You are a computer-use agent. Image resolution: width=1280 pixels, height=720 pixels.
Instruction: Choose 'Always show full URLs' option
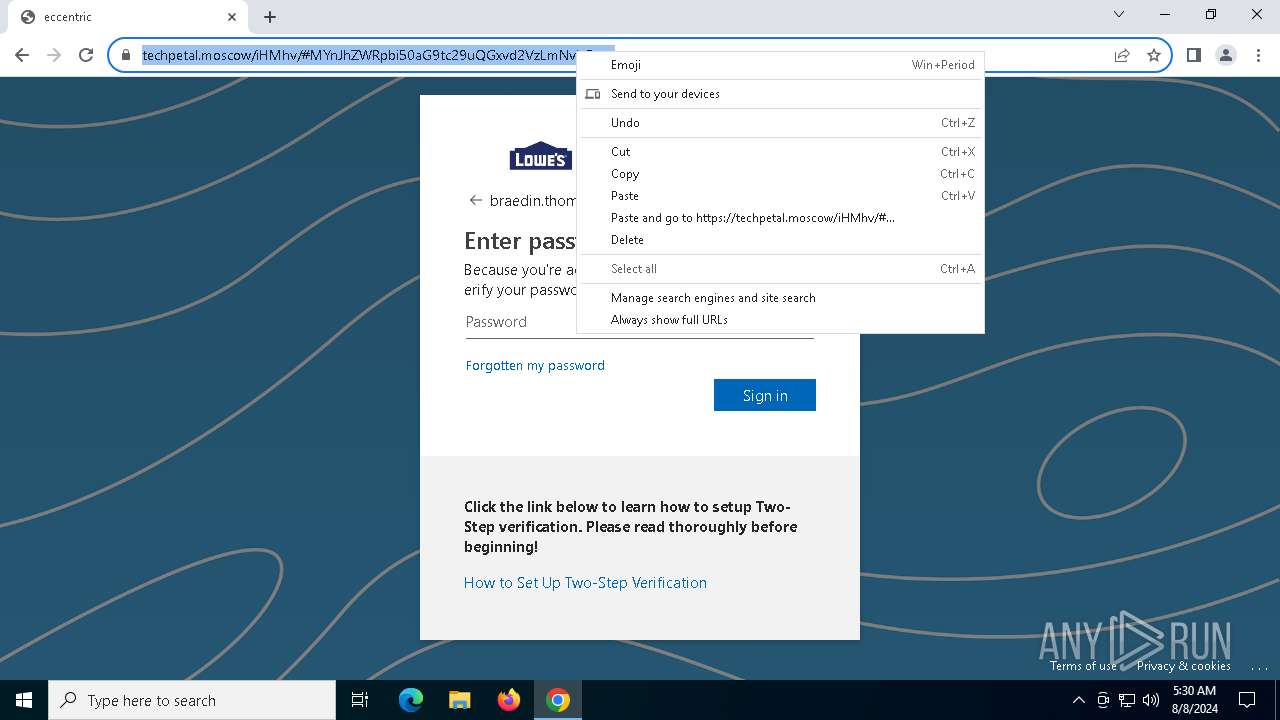[781, 320]
